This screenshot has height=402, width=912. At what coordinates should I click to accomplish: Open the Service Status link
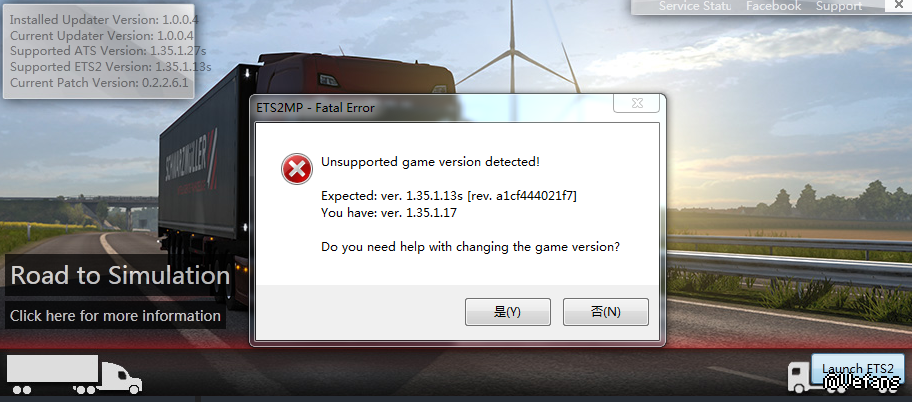point(694,6)
